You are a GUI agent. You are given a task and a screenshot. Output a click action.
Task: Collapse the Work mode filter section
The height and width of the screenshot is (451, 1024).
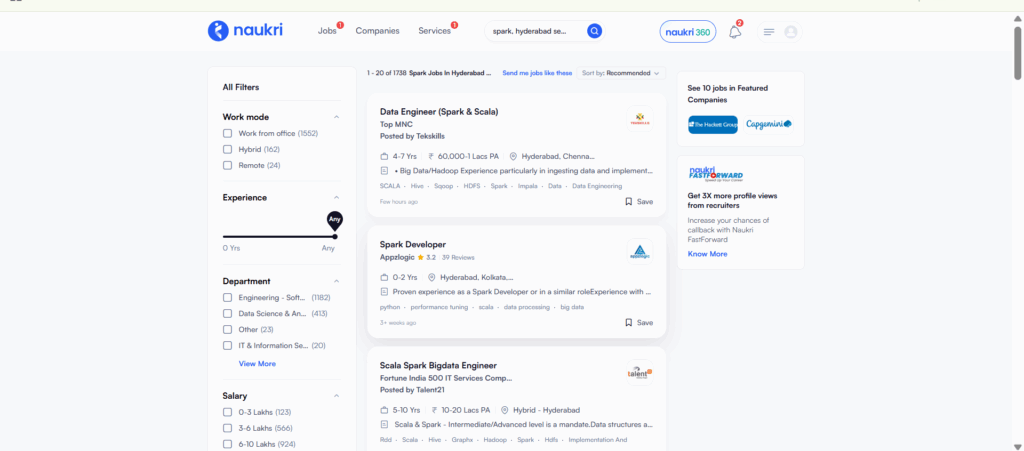pos(336,117)
